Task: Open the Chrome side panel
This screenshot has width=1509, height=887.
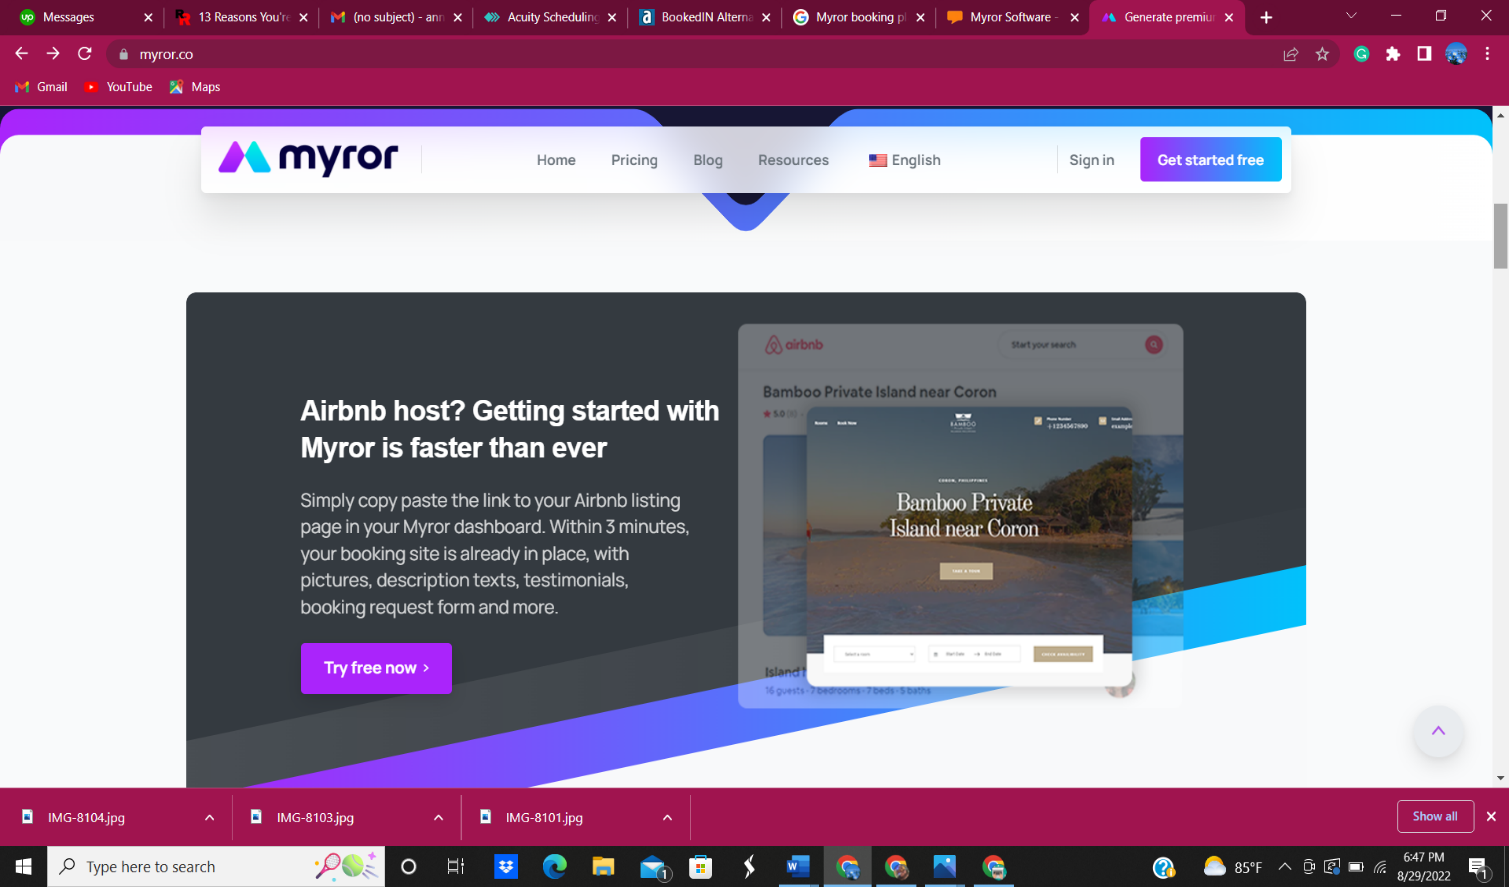Action: pos(1424,54)
